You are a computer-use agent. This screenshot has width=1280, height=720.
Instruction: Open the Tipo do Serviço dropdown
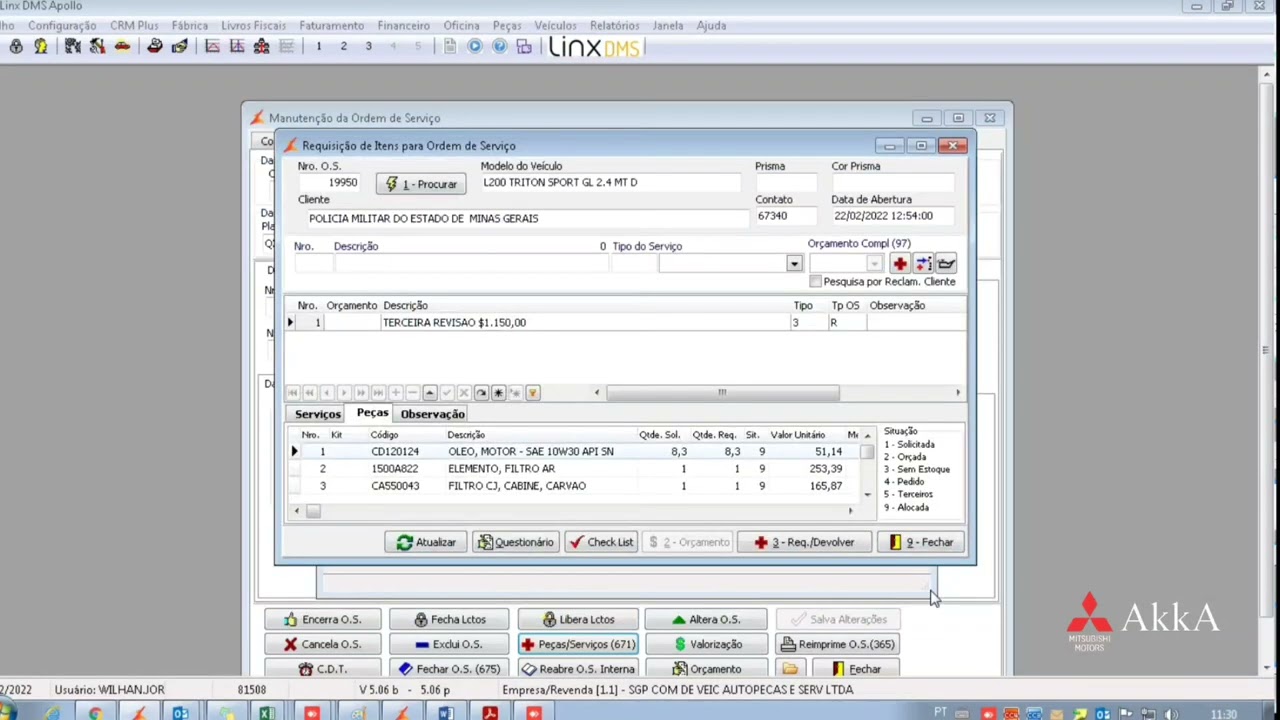tap(794, 264)
